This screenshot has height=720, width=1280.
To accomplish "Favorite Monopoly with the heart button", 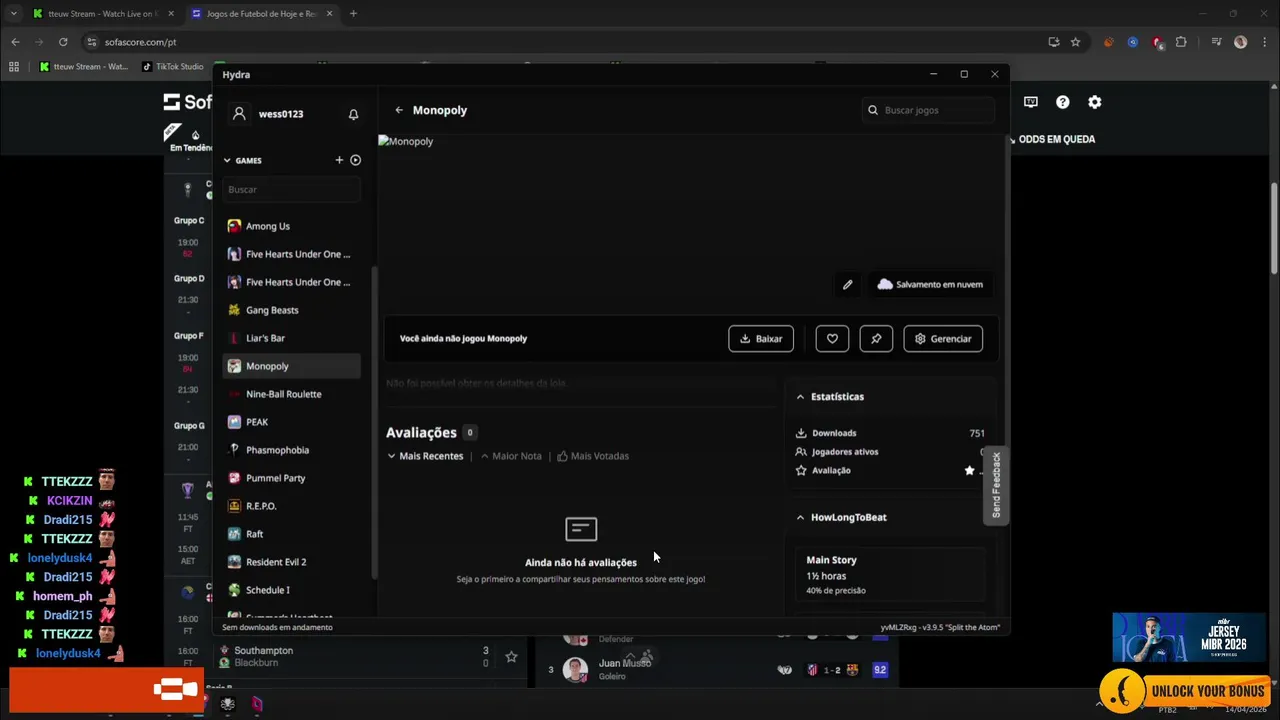I will click(x=832, y=339).
